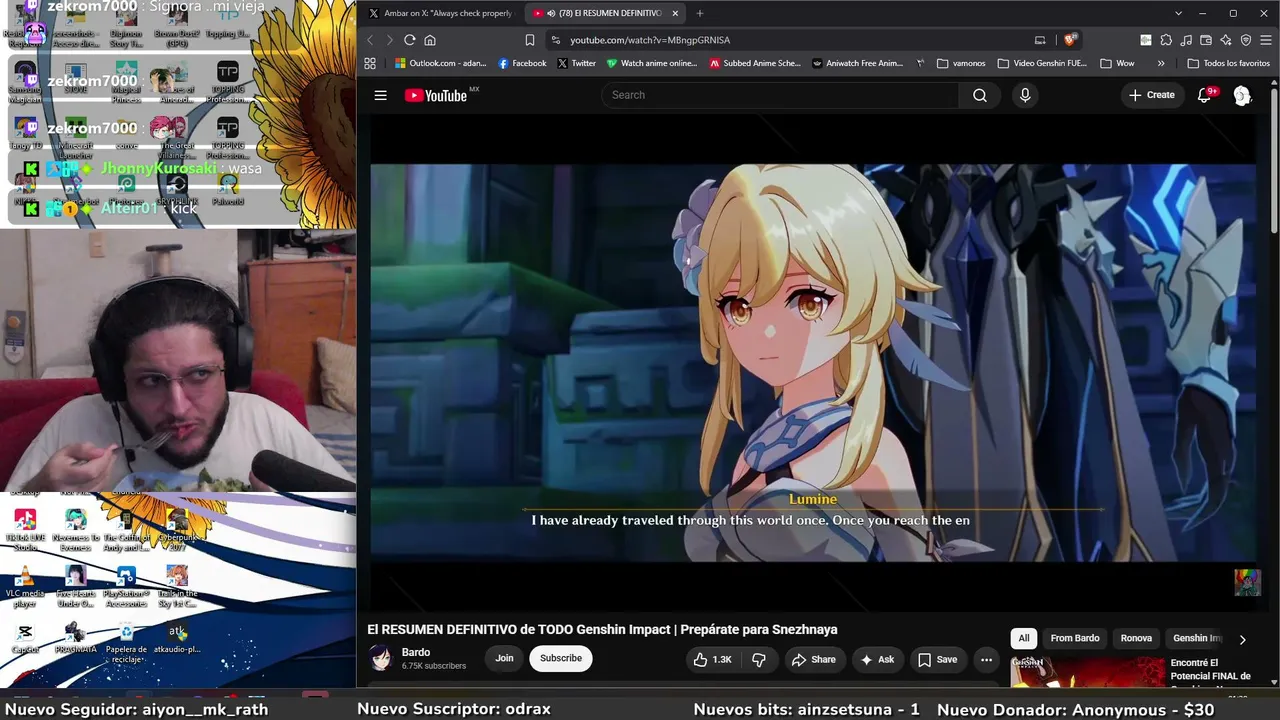Open the Outlook.com bookmark
This screenshot has width=1280, height=720.
440,63
